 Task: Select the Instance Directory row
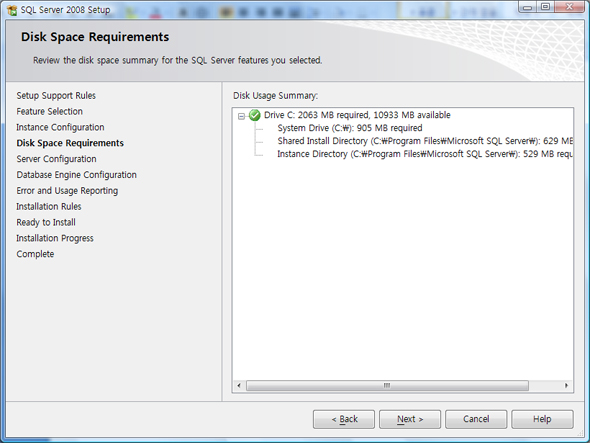click(425, 154)
